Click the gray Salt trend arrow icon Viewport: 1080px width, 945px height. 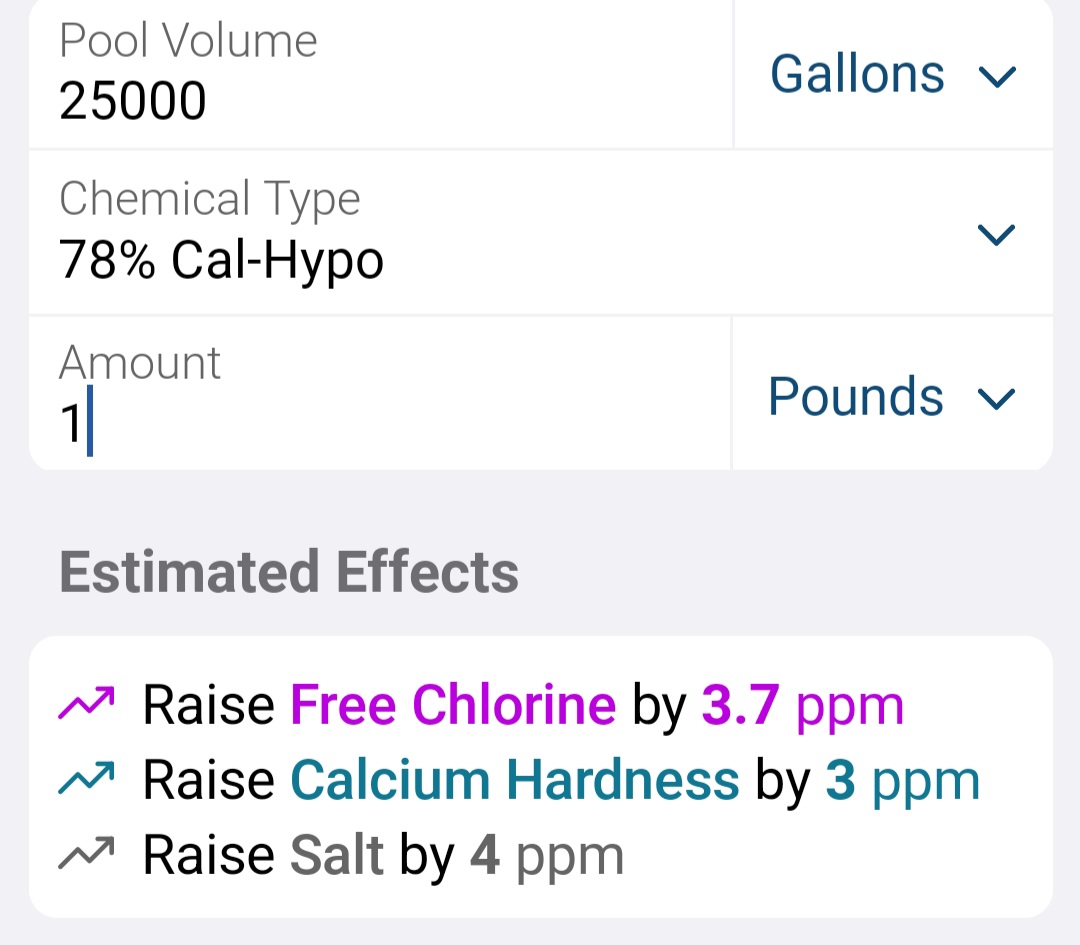click(x=86, y=853)
